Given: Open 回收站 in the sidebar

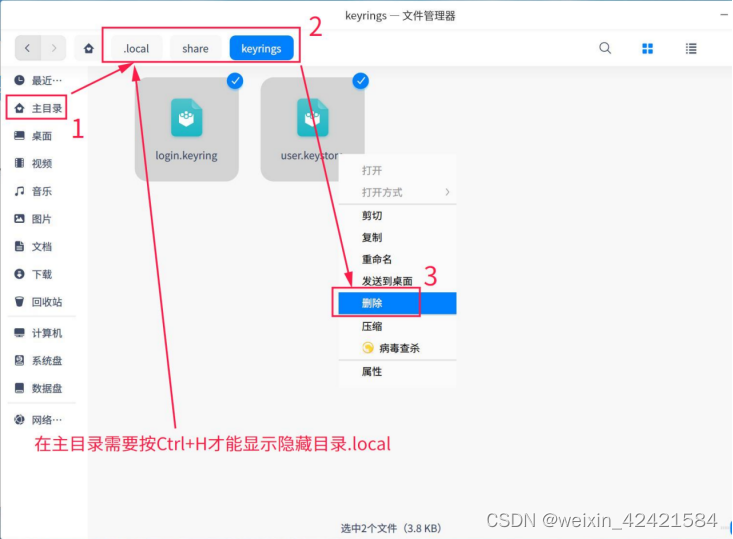Looking at the screenshot, I should [x=39, y=302].
